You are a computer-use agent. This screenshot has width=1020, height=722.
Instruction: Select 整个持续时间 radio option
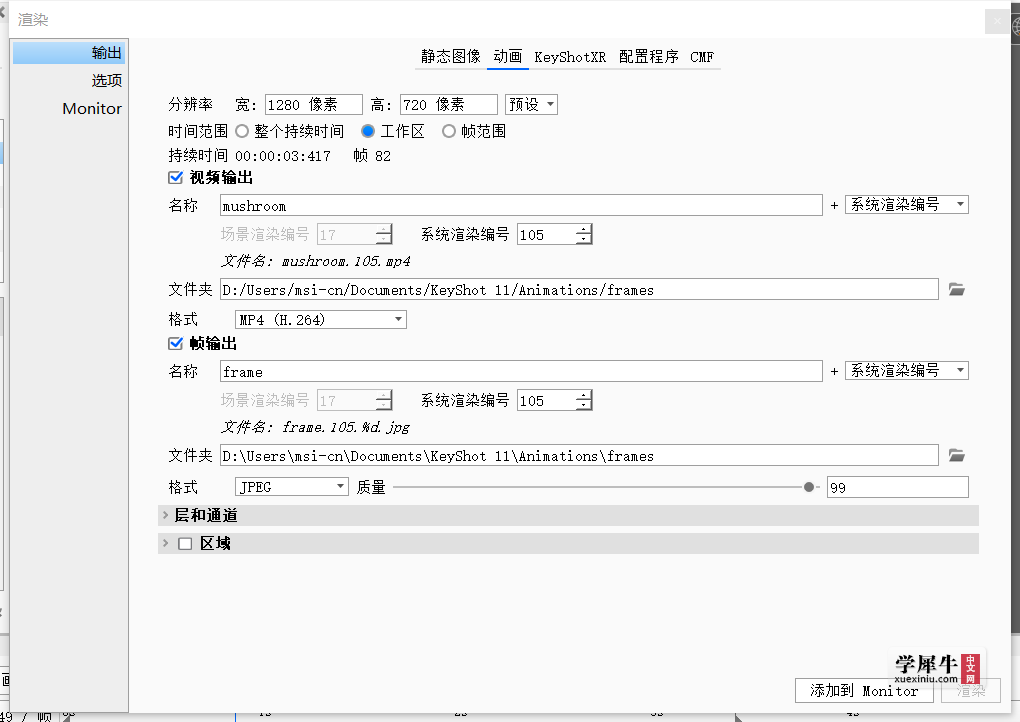pos(242,131)
